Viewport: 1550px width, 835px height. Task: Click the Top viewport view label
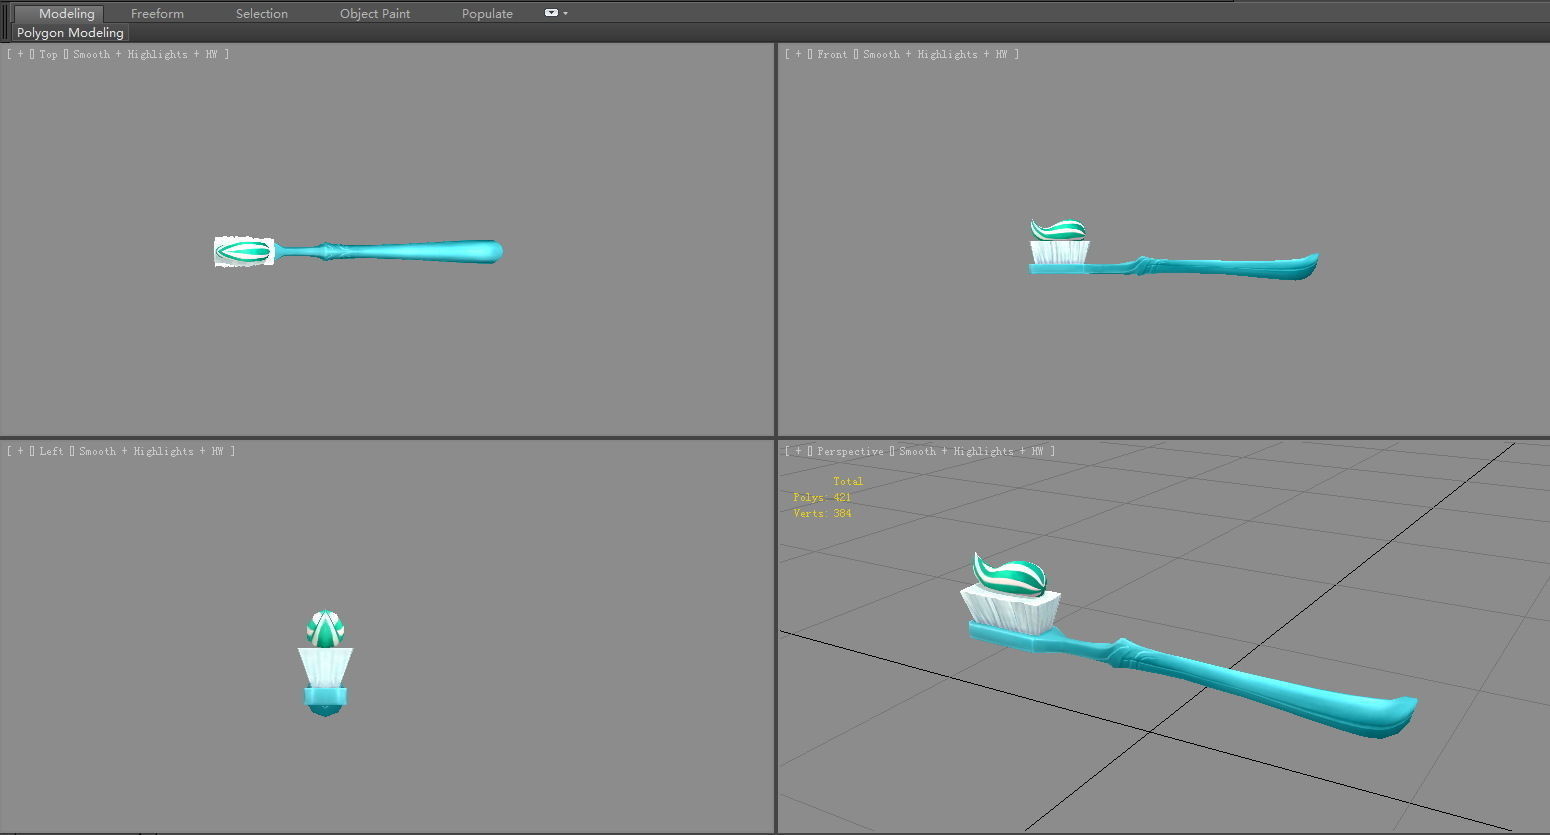coord(48,55)
